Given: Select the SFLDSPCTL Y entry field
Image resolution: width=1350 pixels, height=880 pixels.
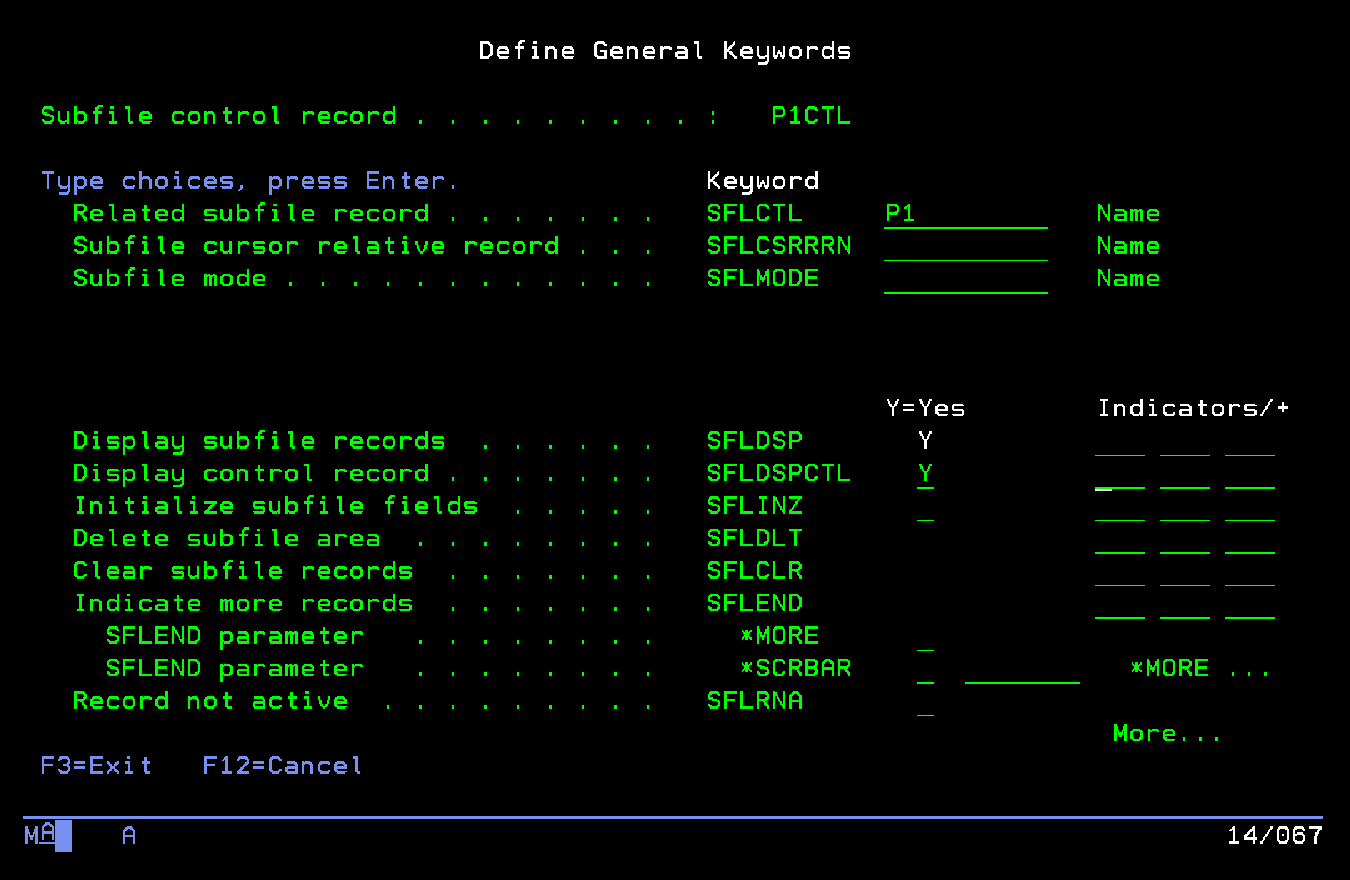Looking at the screenshot, I should click(x=925, y=473).
